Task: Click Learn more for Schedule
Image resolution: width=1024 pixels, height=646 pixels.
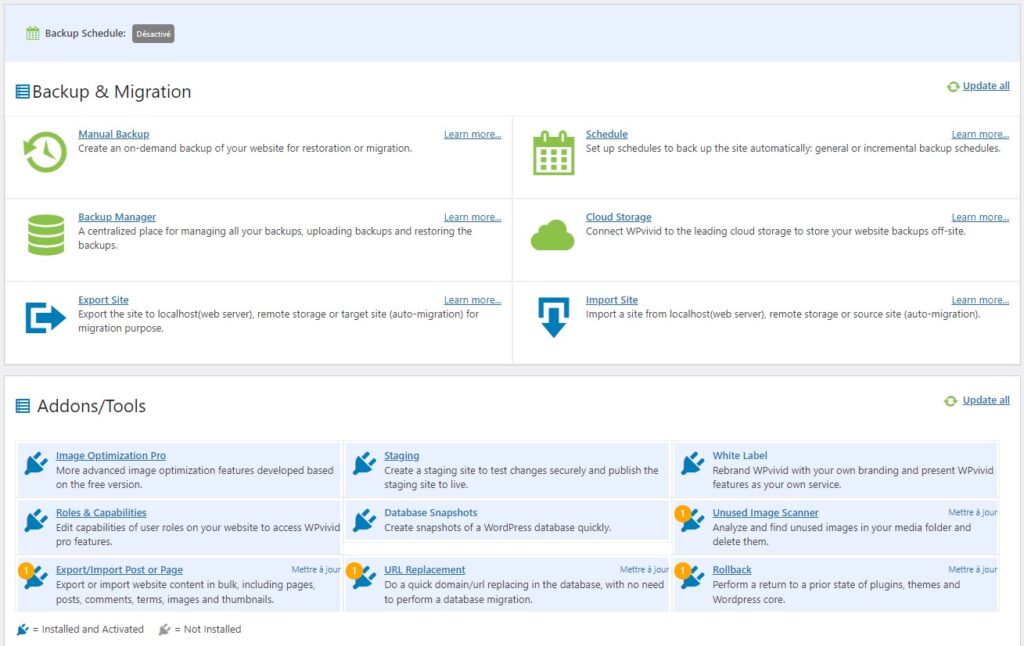Action: (980, 134)
